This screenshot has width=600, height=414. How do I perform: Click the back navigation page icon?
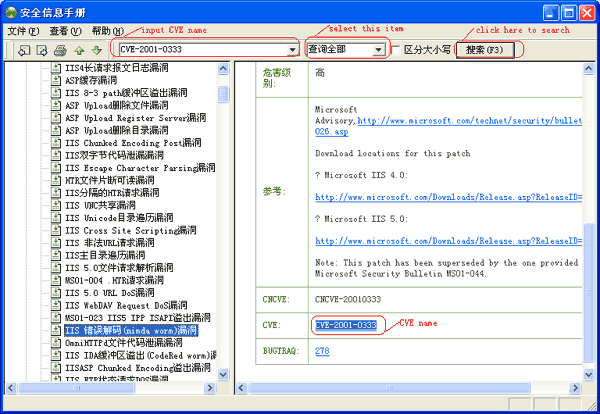[24, 50]
